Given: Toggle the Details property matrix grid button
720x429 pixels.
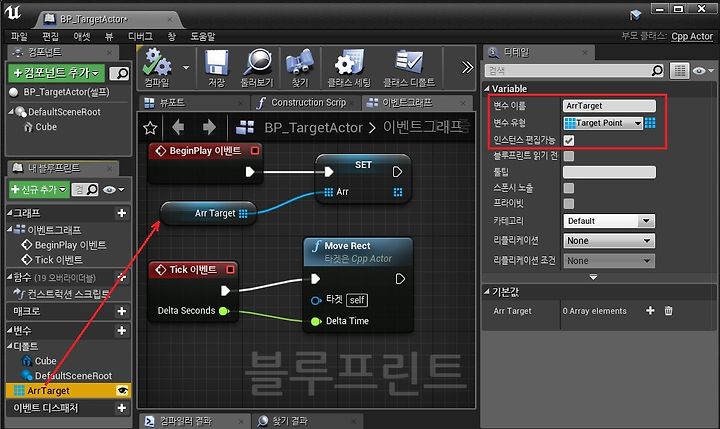Looking at the screenshot, I should coord(680,71).
